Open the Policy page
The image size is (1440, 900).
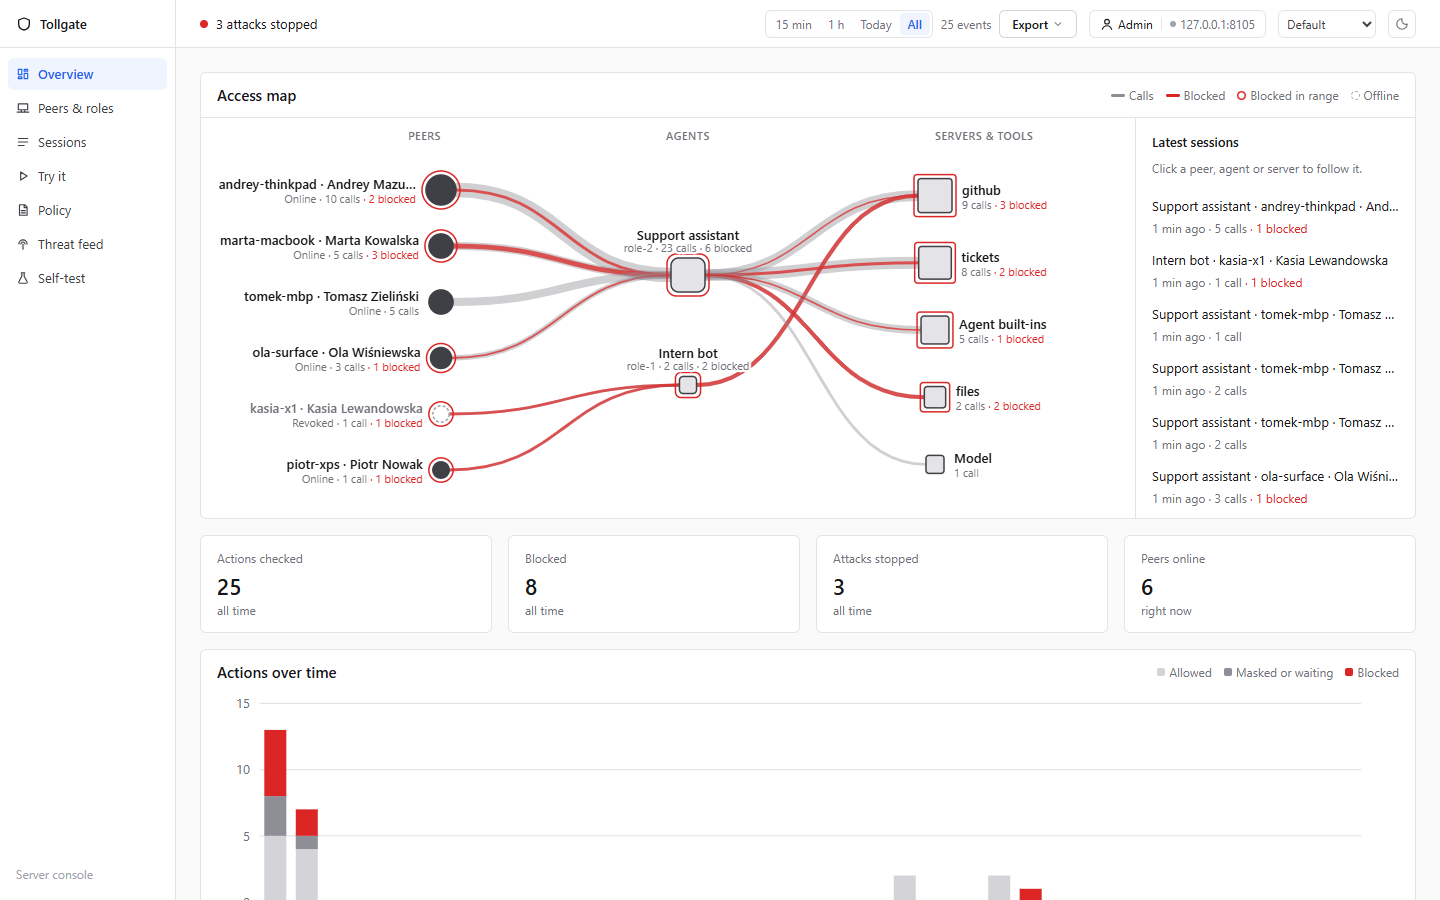click(x=87, y=210)
